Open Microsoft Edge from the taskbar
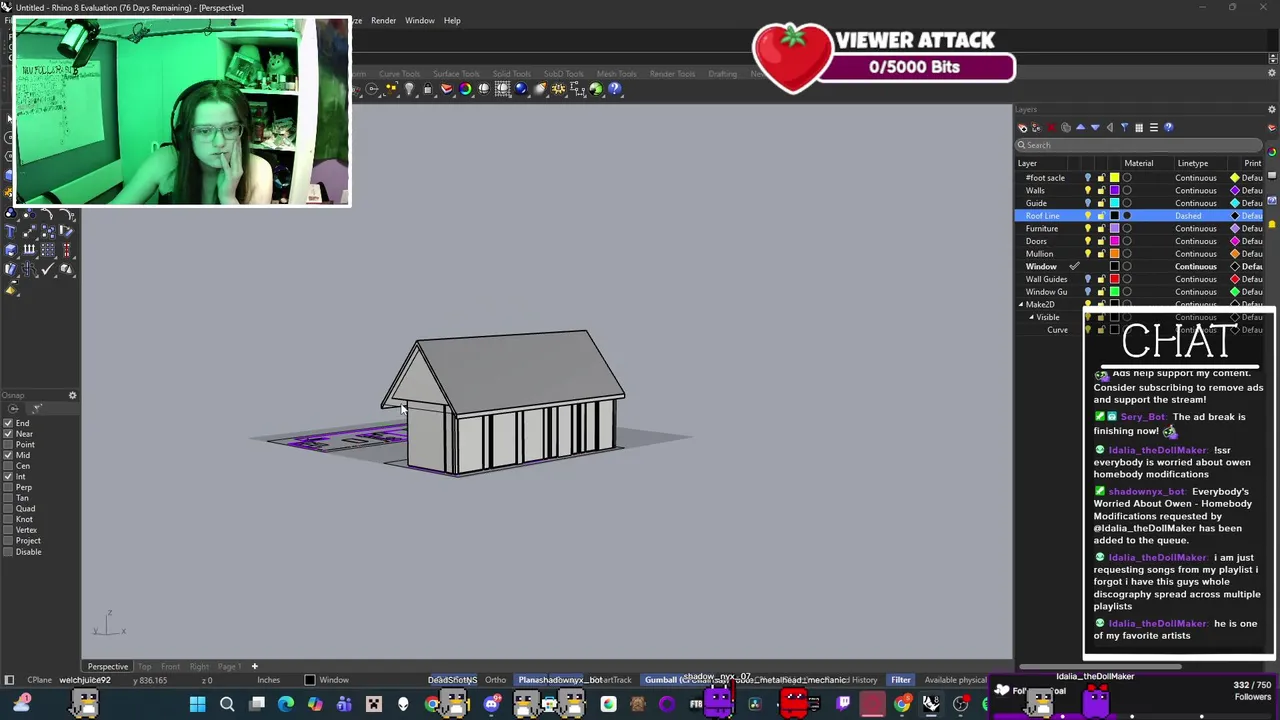The width and height of the screenshot is (1280, 720). [x=286, y=704]
